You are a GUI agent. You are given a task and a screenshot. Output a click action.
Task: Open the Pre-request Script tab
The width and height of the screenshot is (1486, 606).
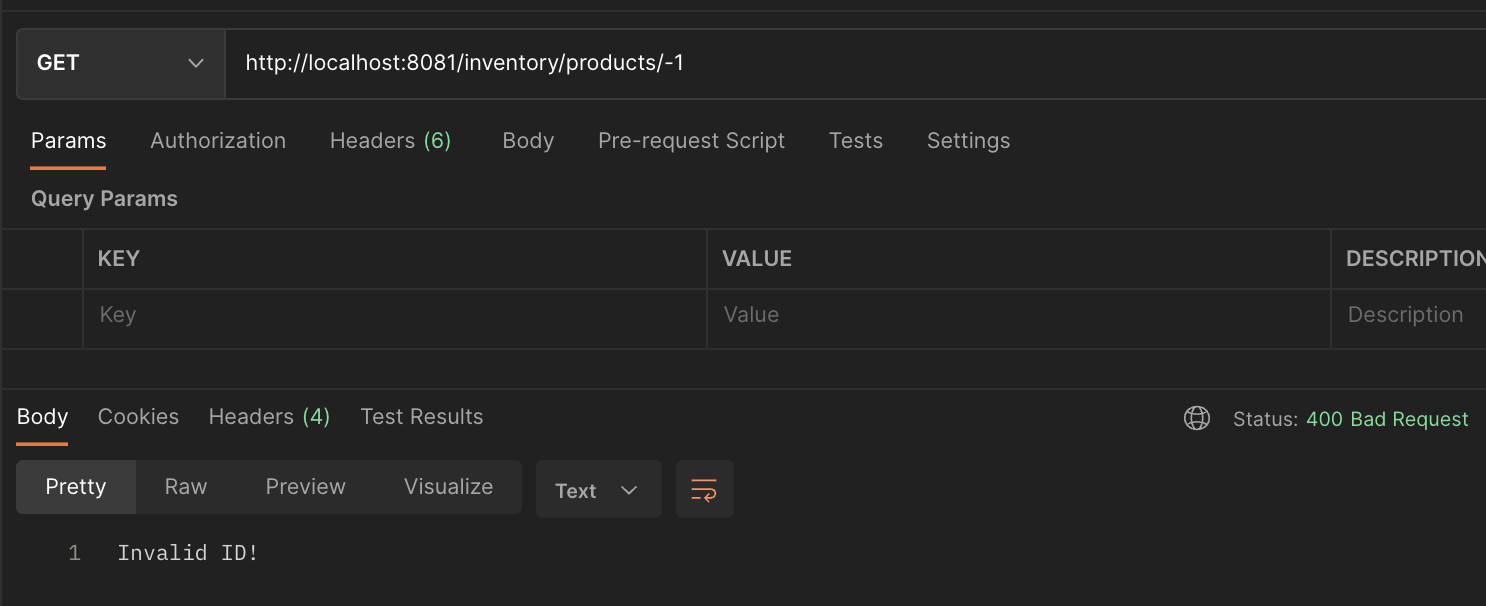click(691, 141)
